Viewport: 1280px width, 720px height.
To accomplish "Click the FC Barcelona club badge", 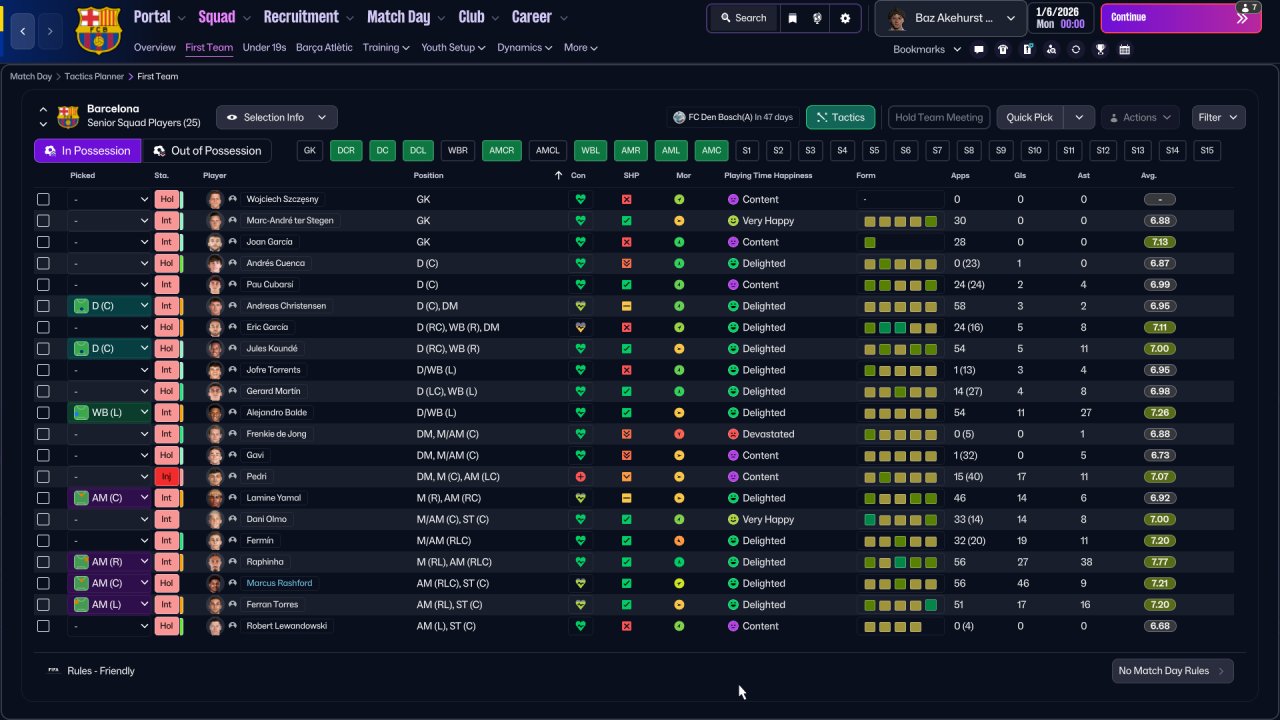I will tap(97, 29).
